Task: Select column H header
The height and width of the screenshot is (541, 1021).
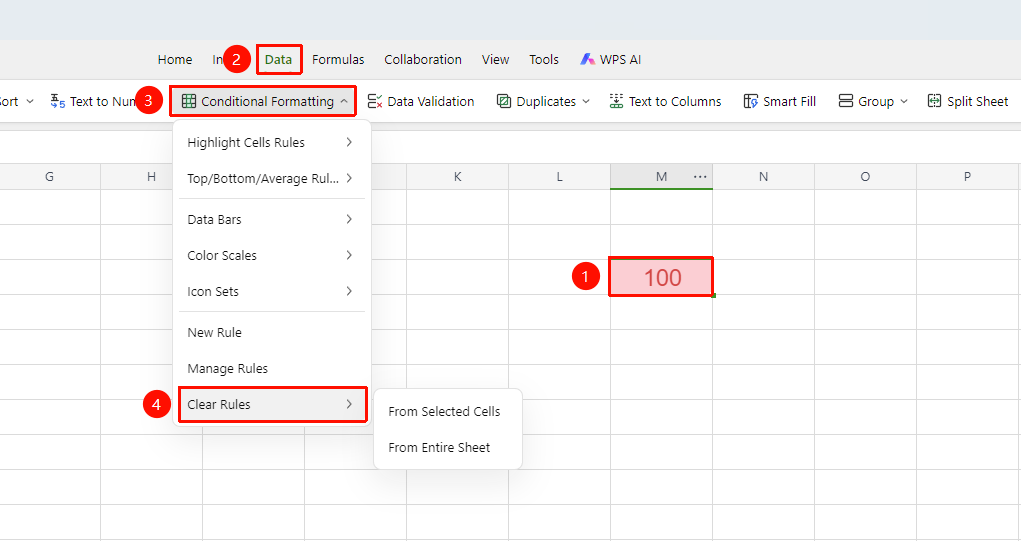Action: (151, 176)
